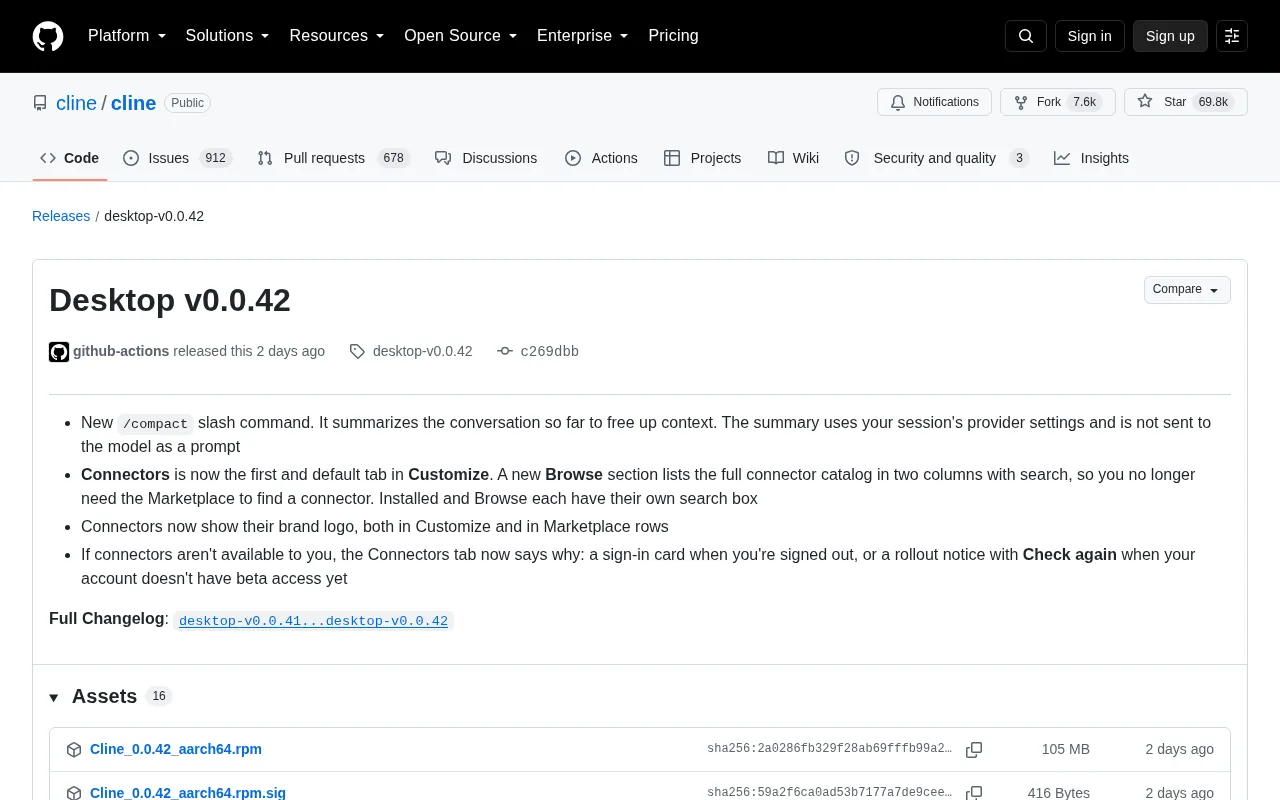Open the desktop-v0.0.42 tag link

(x=422, y=351)
